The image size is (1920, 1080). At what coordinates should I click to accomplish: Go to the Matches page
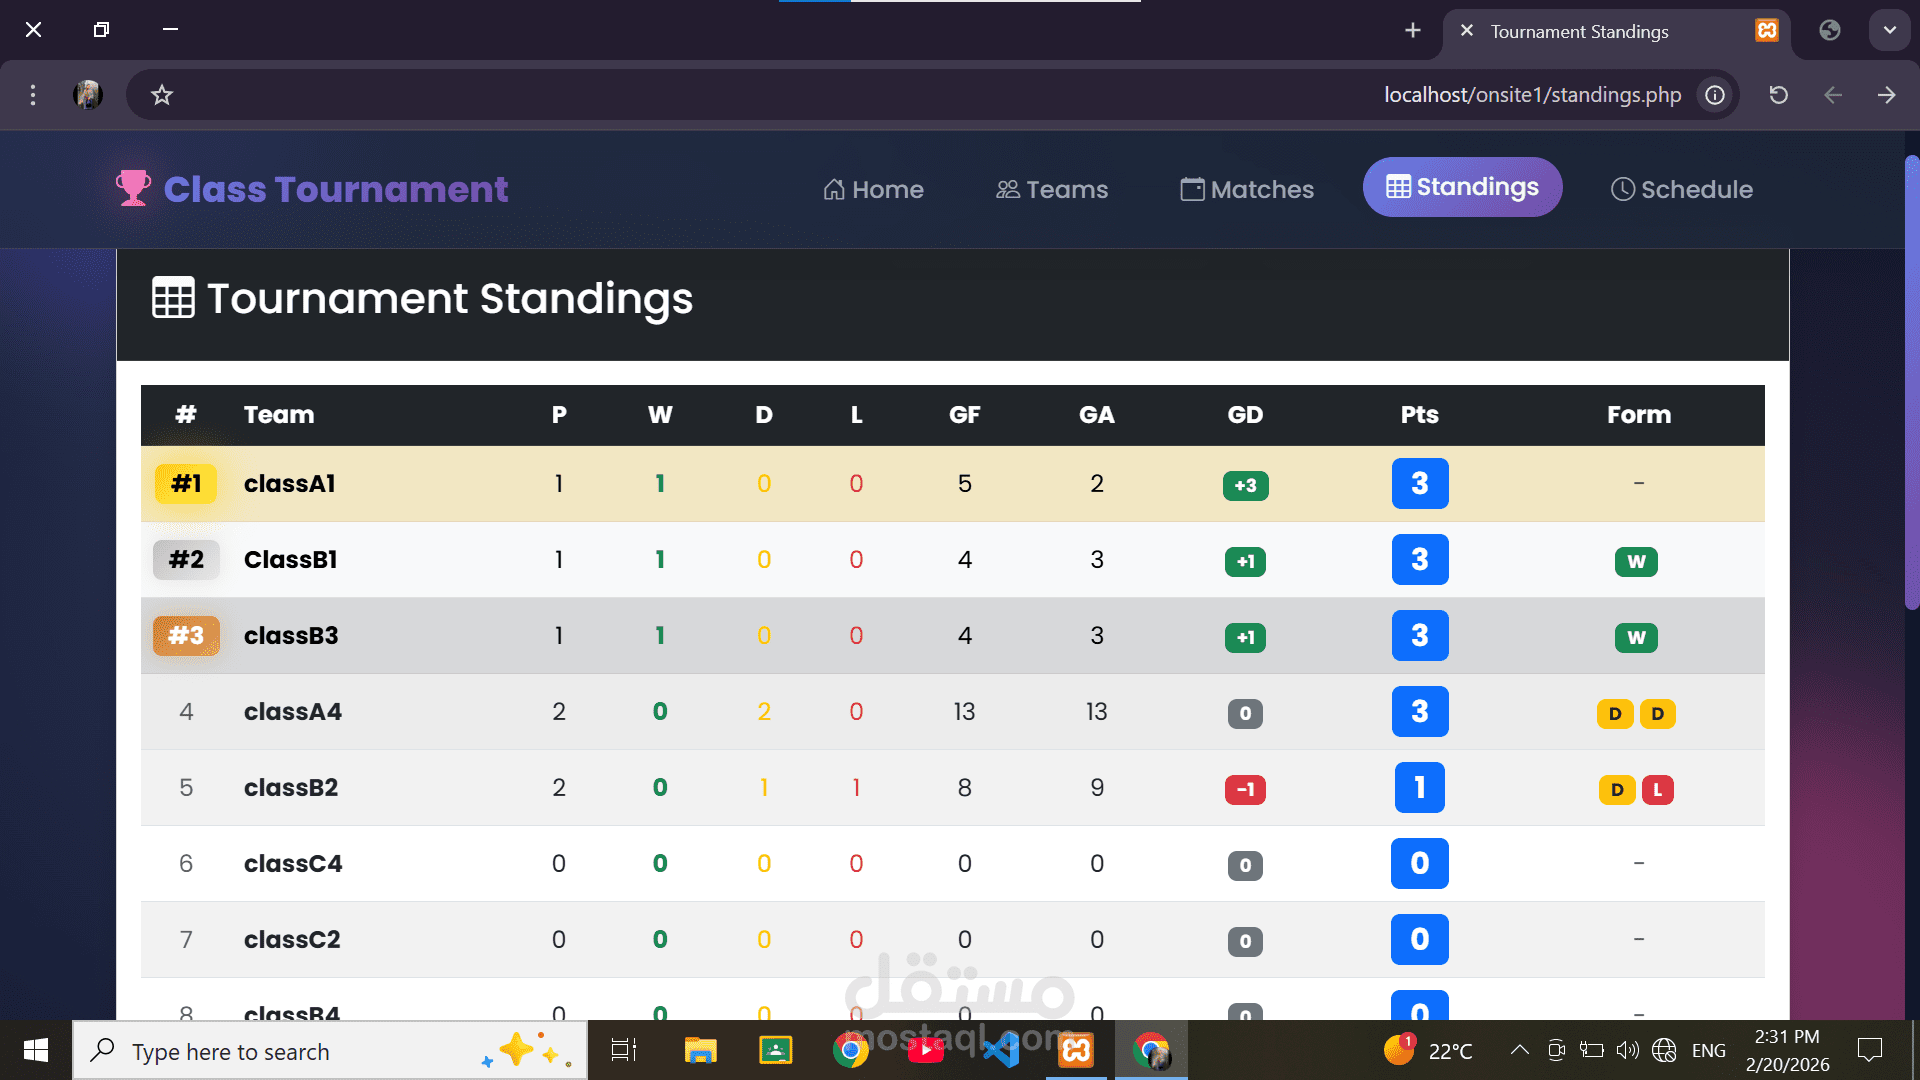tap(1247, 189)
